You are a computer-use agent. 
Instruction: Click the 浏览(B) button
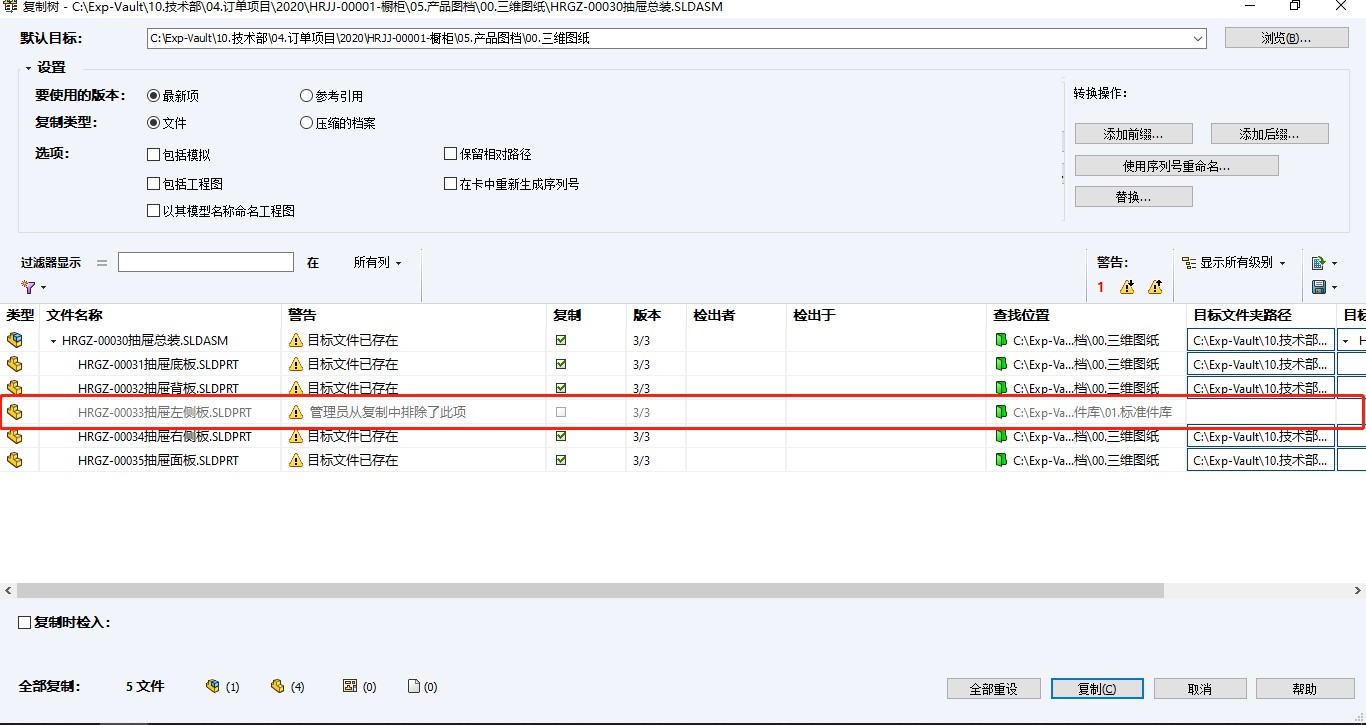[x=1287, y=38]
